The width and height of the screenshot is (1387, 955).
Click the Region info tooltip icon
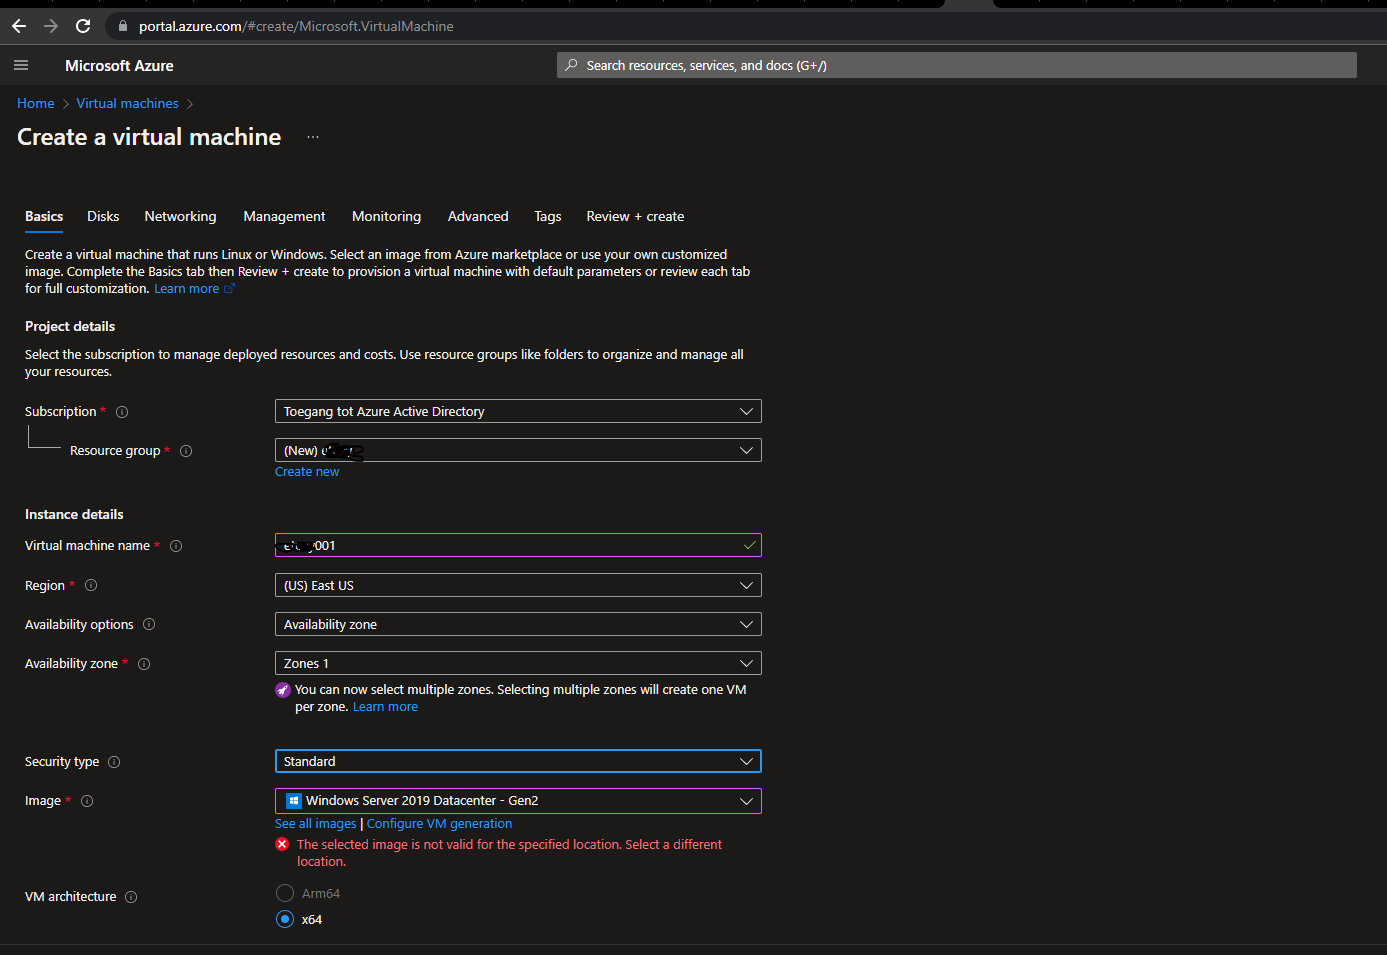pyautogui.click(x=91, y=585)
